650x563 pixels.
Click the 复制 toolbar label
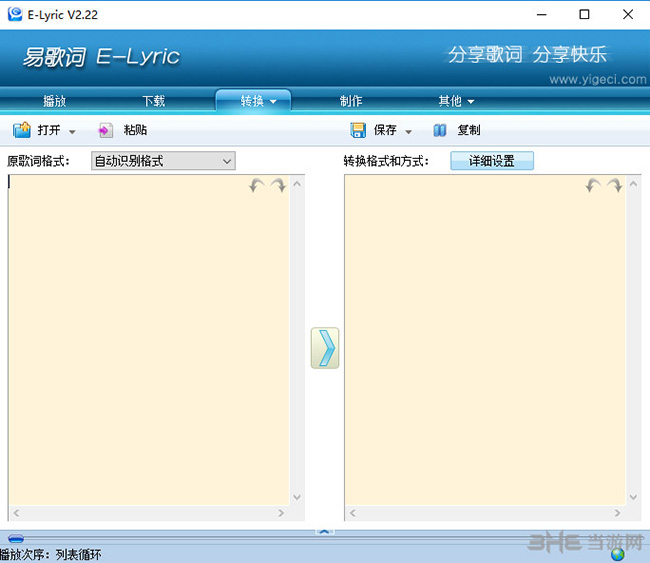pos(469,130)
